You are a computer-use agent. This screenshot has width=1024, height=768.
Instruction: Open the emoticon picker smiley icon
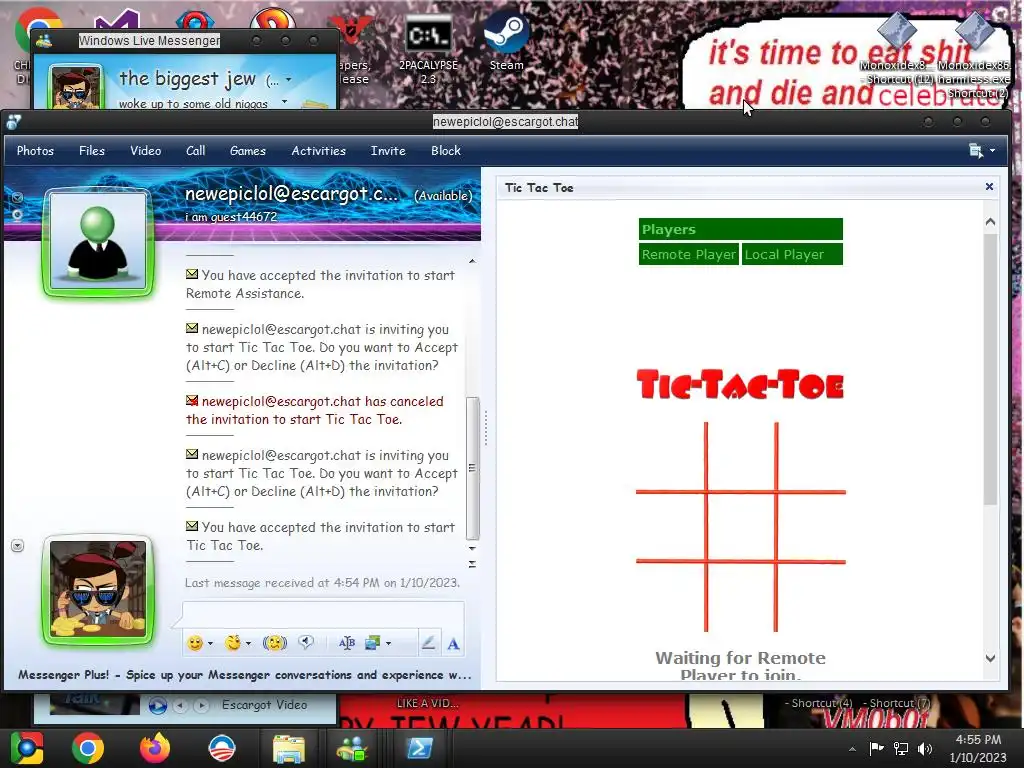coord(195,643)
